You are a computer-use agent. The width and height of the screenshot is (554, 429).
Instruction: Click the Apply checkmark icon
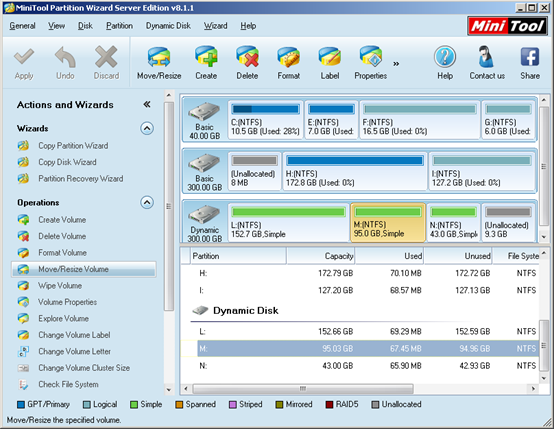pos(24,57)
